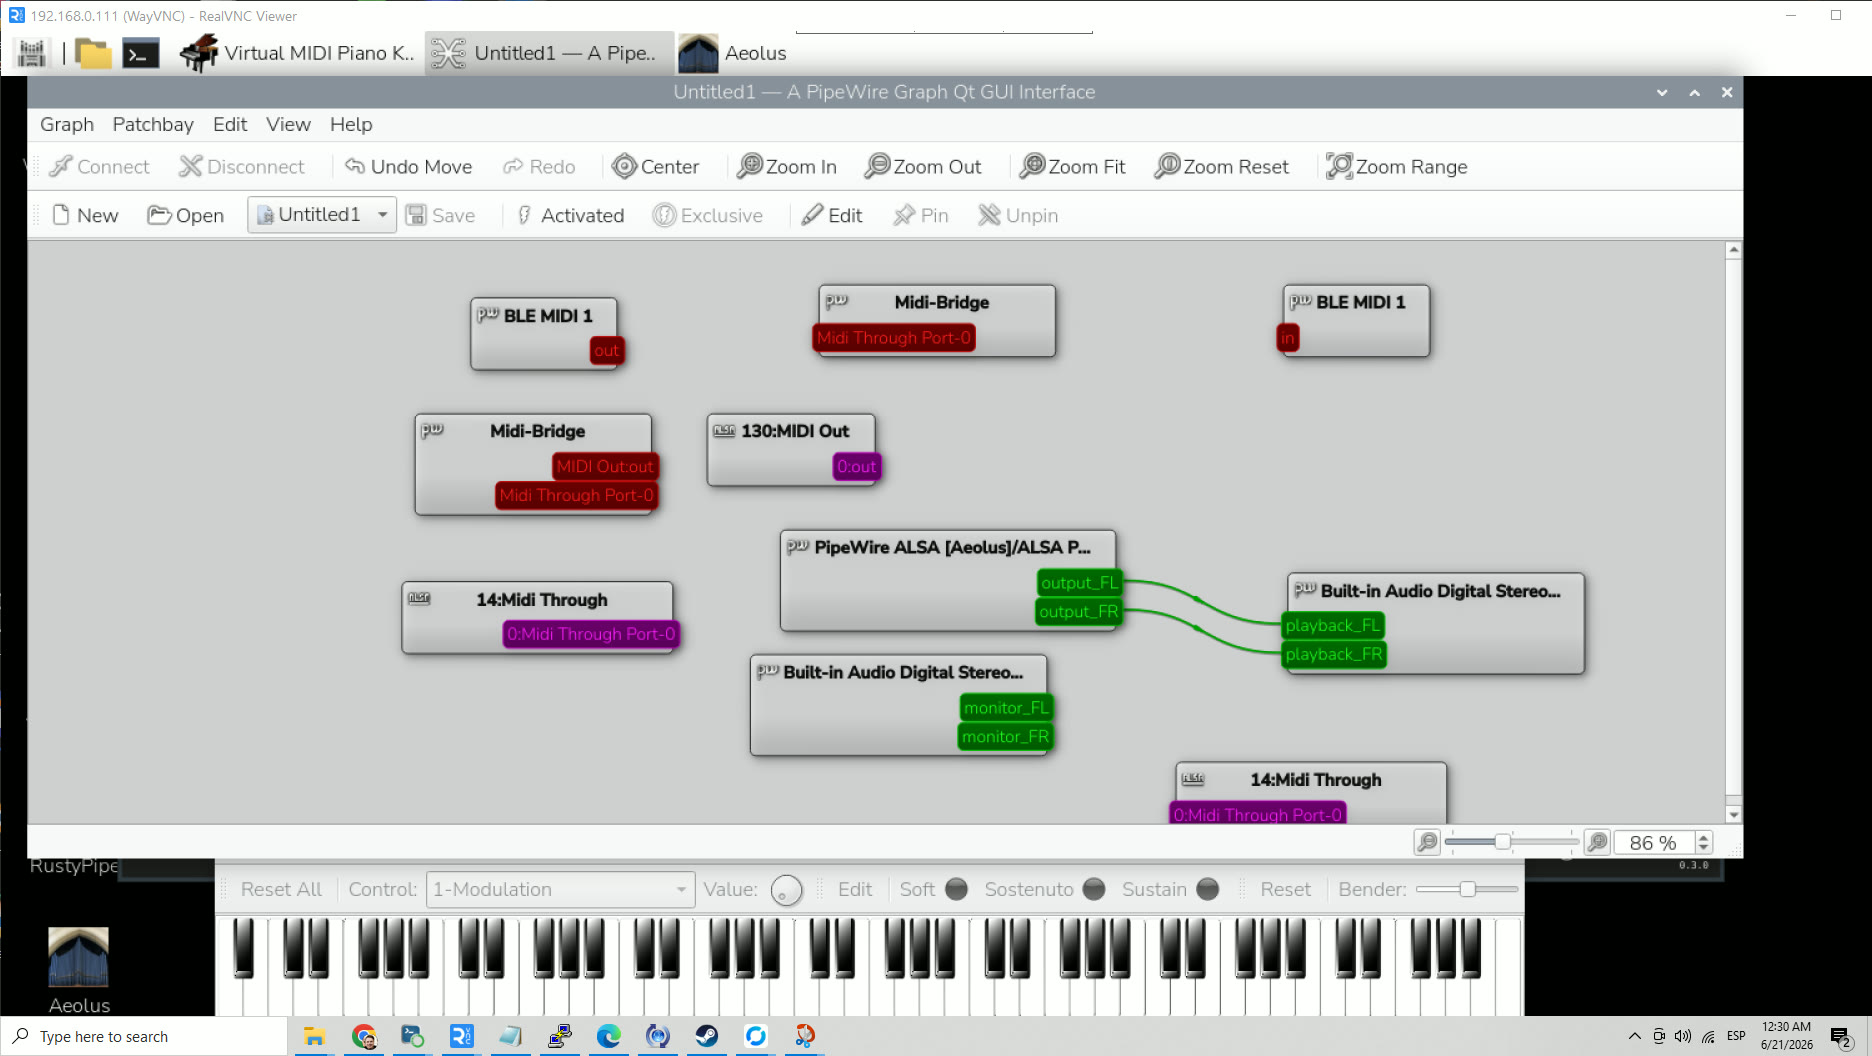Screen dimensions: 1872x1056
Task: Open the Windows notification center icon
Action: [x=1840, y=1037]
